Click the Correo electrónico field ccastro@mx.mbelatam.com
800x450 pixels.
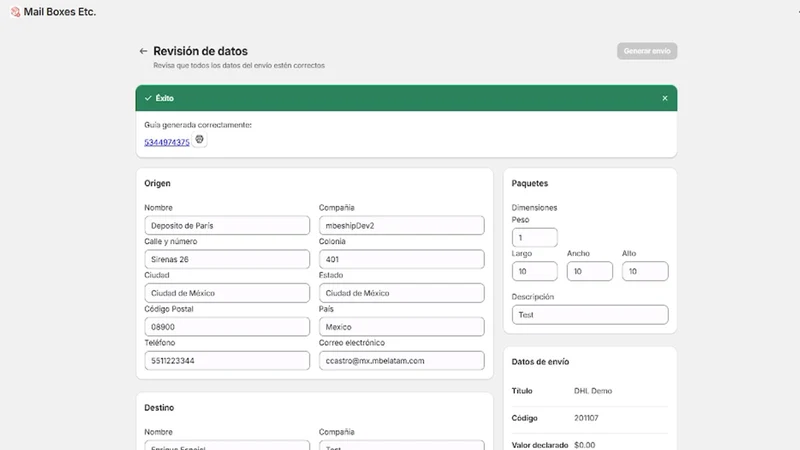point(402,361)
